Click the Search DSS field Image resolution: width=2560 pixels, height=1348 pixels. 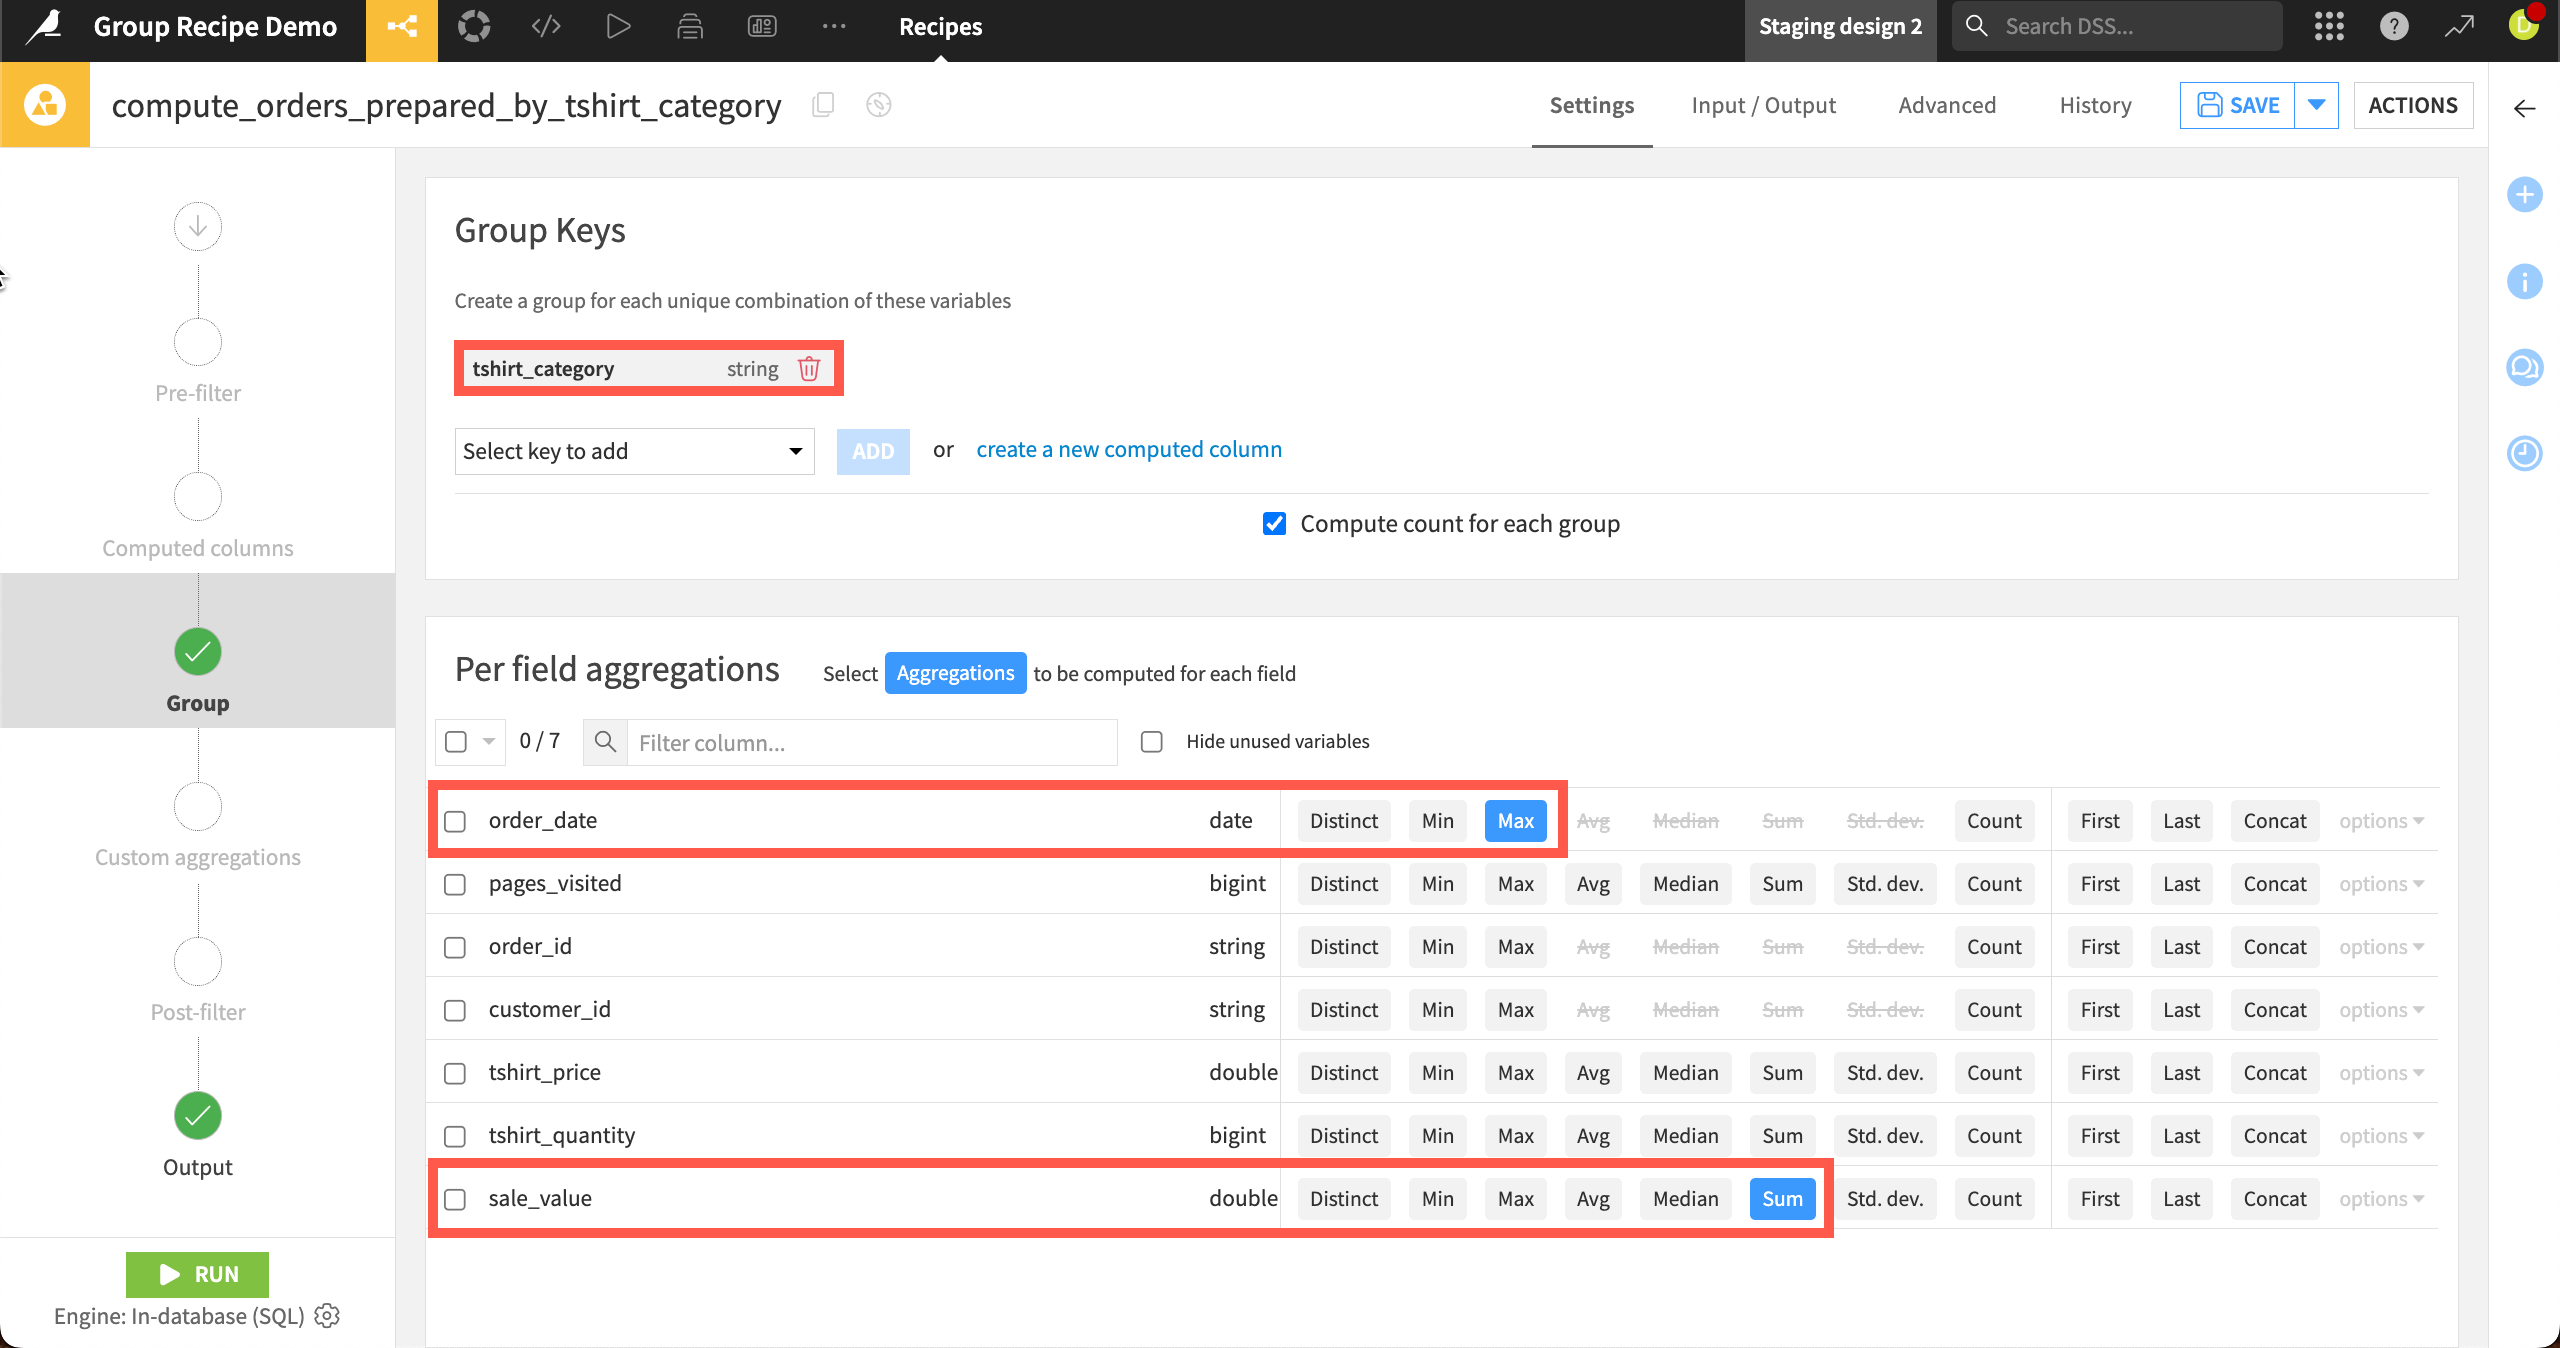tap(2117, 27)
